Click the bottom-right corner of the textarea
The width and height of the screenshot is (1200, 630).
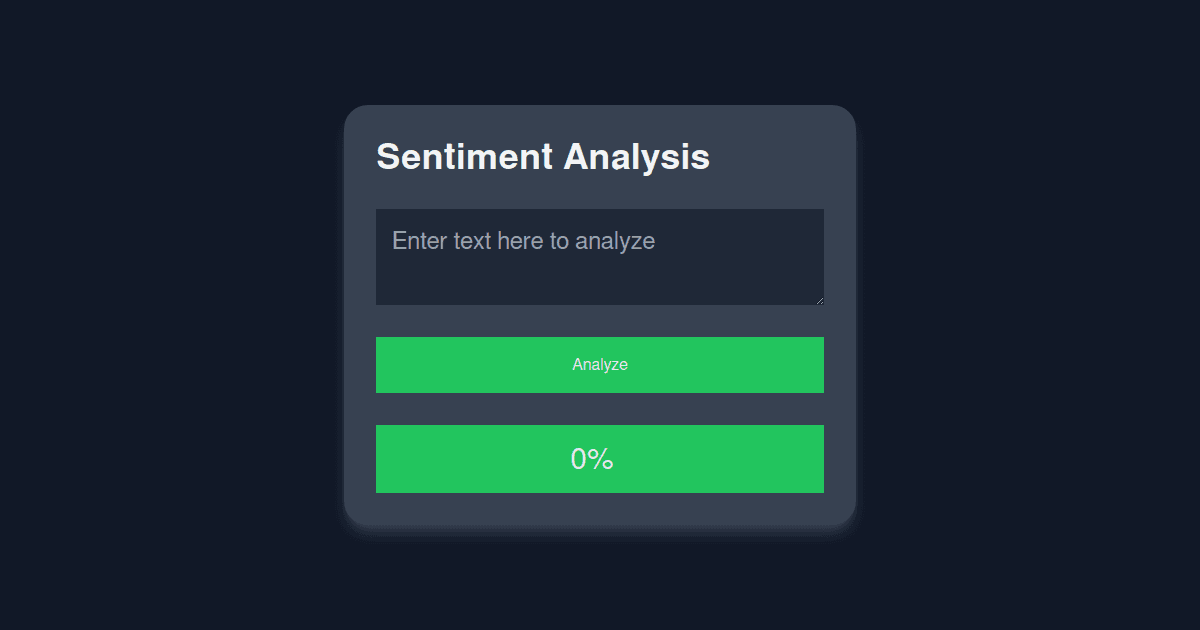click(x=820, y=301)
